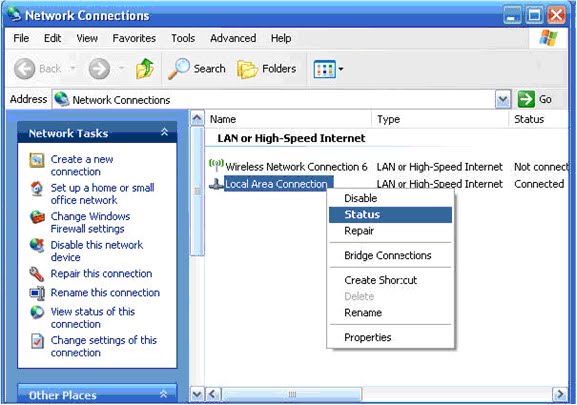Image resolution: width=577 pixels, height=405 pixels.
Task: Click Change Windows Firewall settings link
Action: (x=90, y=223)
